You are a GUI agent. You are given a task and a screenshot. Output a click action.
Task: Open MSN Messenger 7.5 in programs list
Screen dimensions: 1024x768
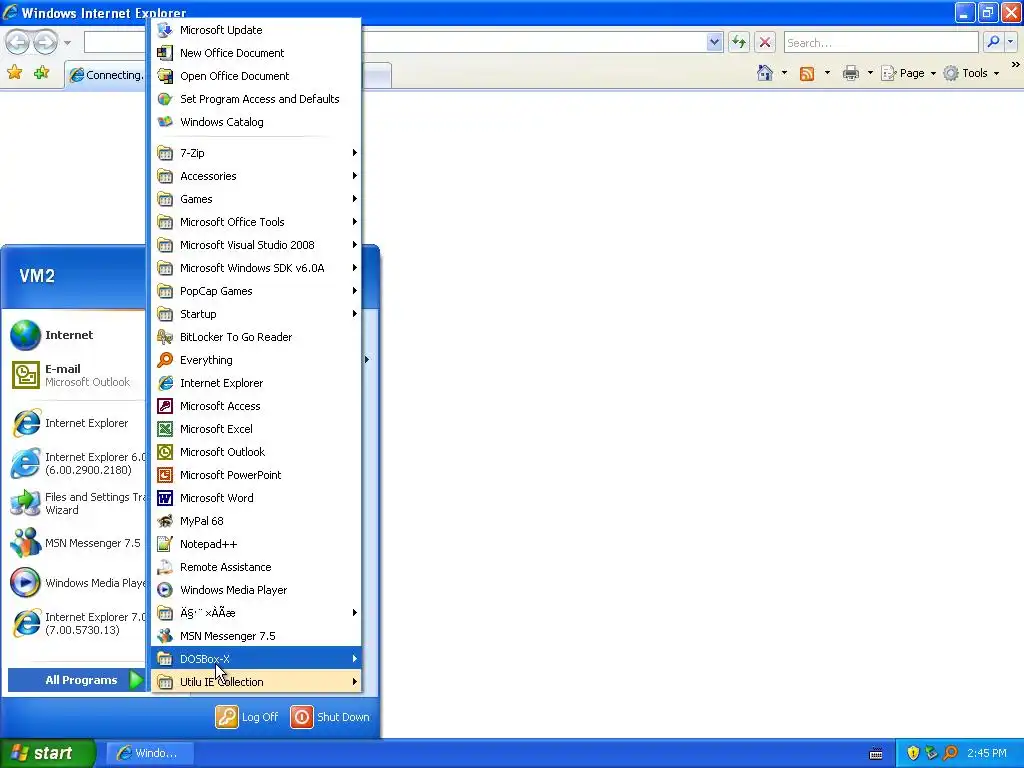coord(255,636)
